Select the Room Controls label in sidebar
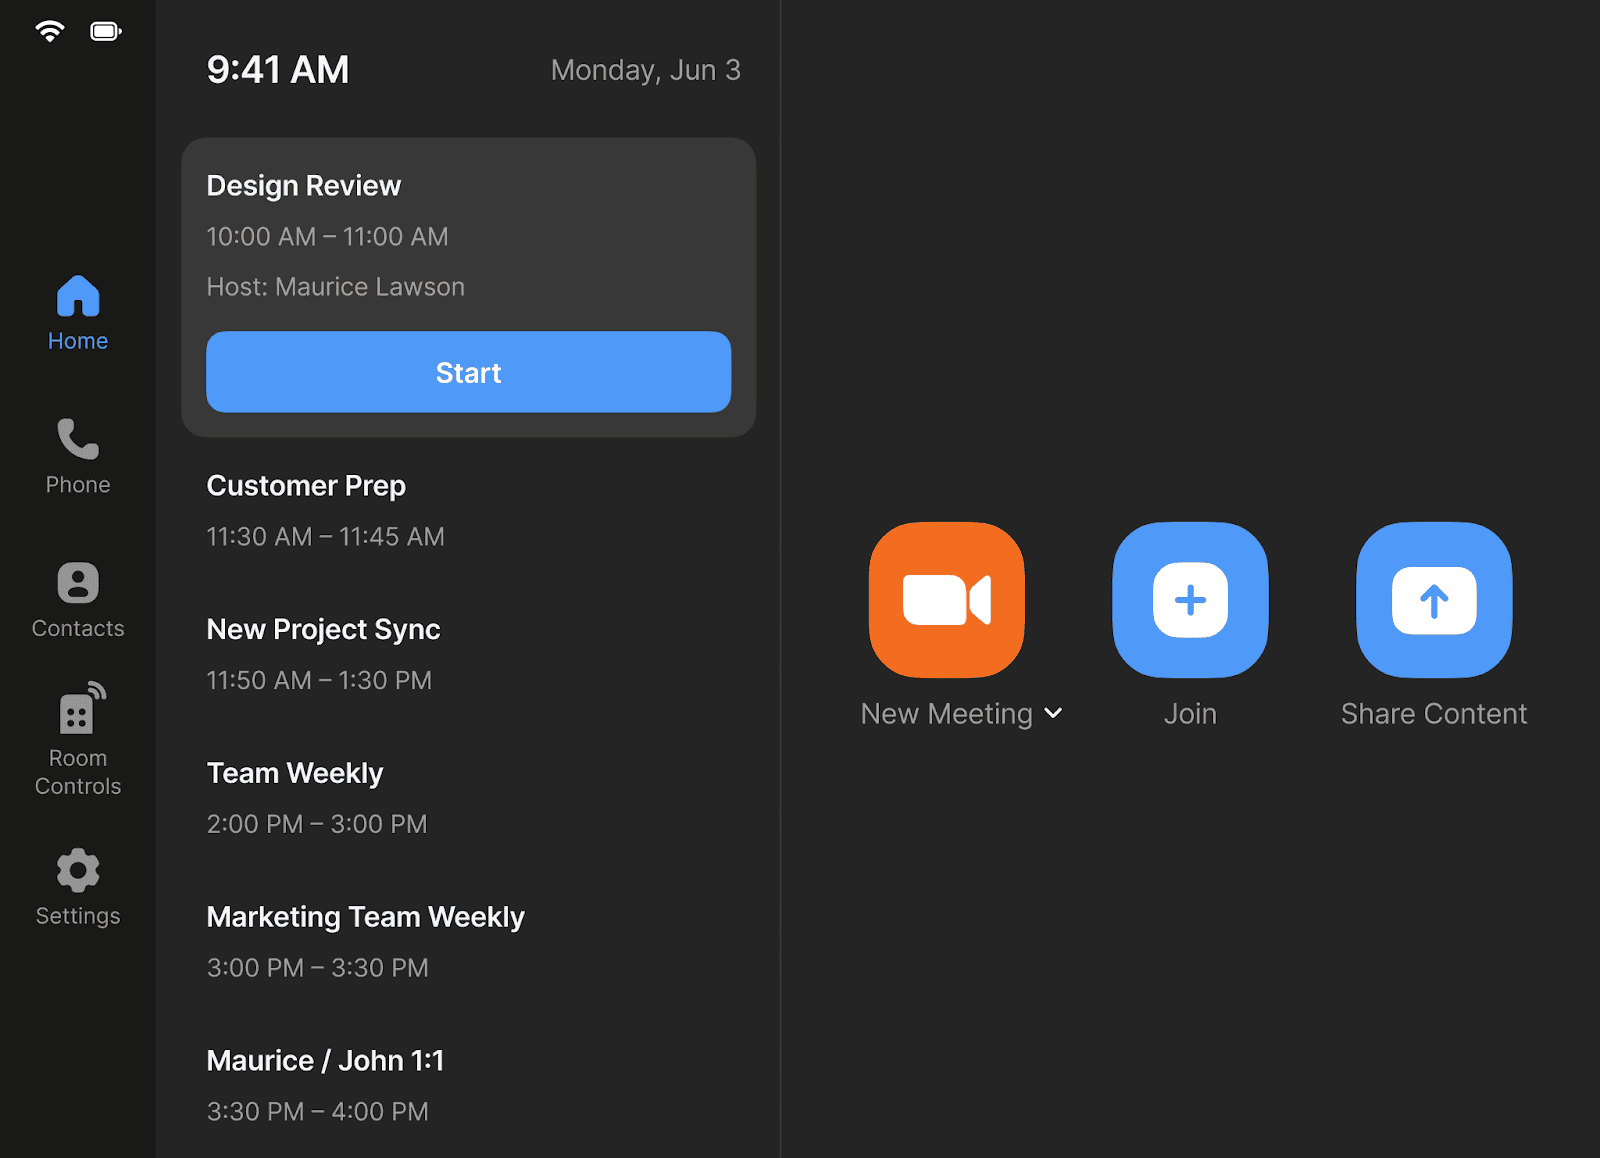The height and width of the screenshot is (1158, 1600). pyautogui.click(x=78, y=772)
